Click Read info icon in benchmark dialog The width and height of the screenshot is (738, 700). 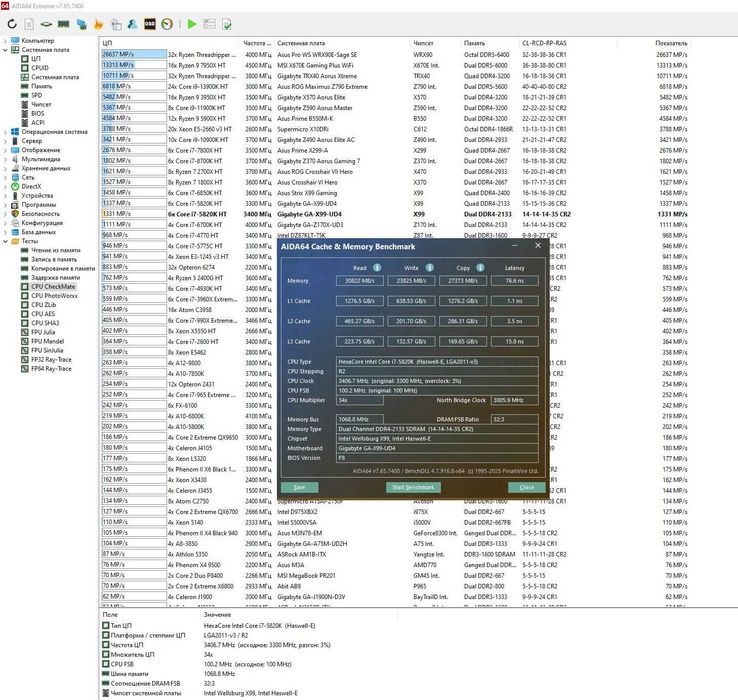click(377, 267)
